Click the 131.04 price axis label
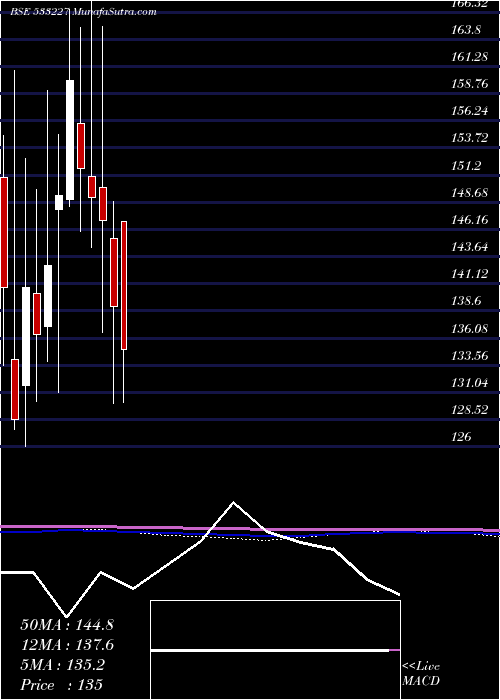 tap(470, 383)
